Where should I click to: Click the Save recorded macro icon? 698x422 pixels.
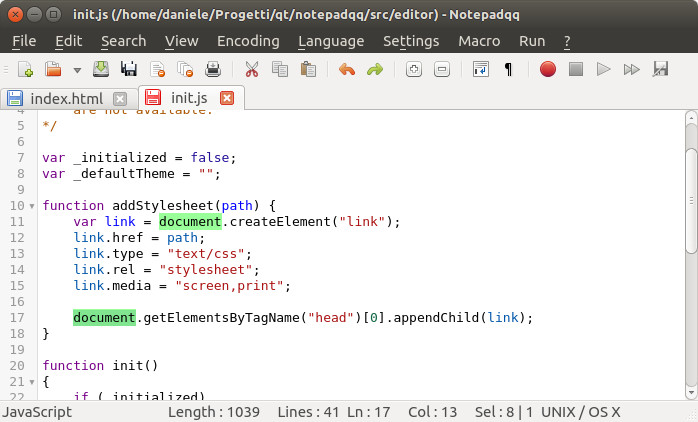(660, 69)
